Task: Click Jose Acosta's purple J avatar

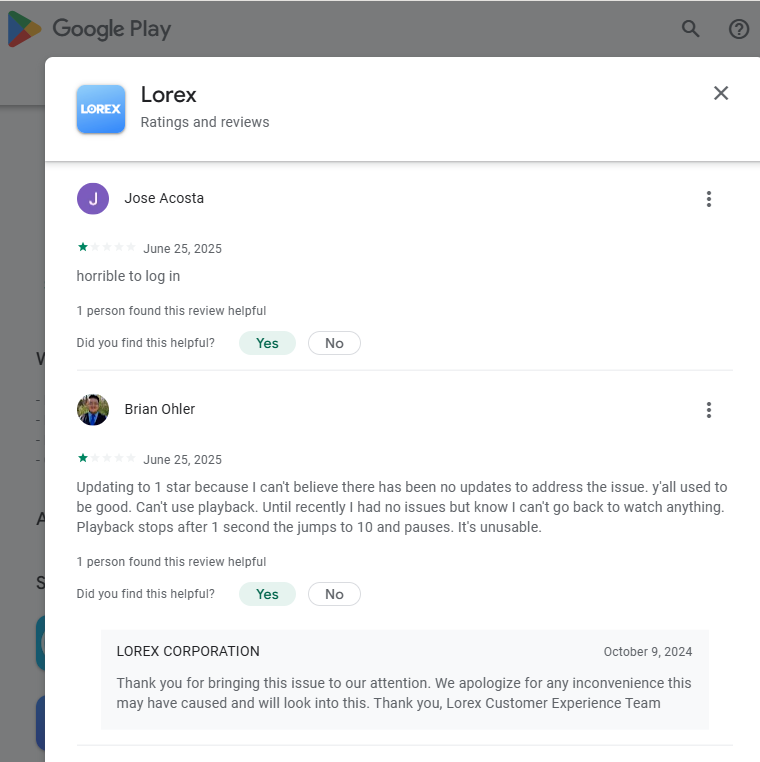Action: (93, 199)
